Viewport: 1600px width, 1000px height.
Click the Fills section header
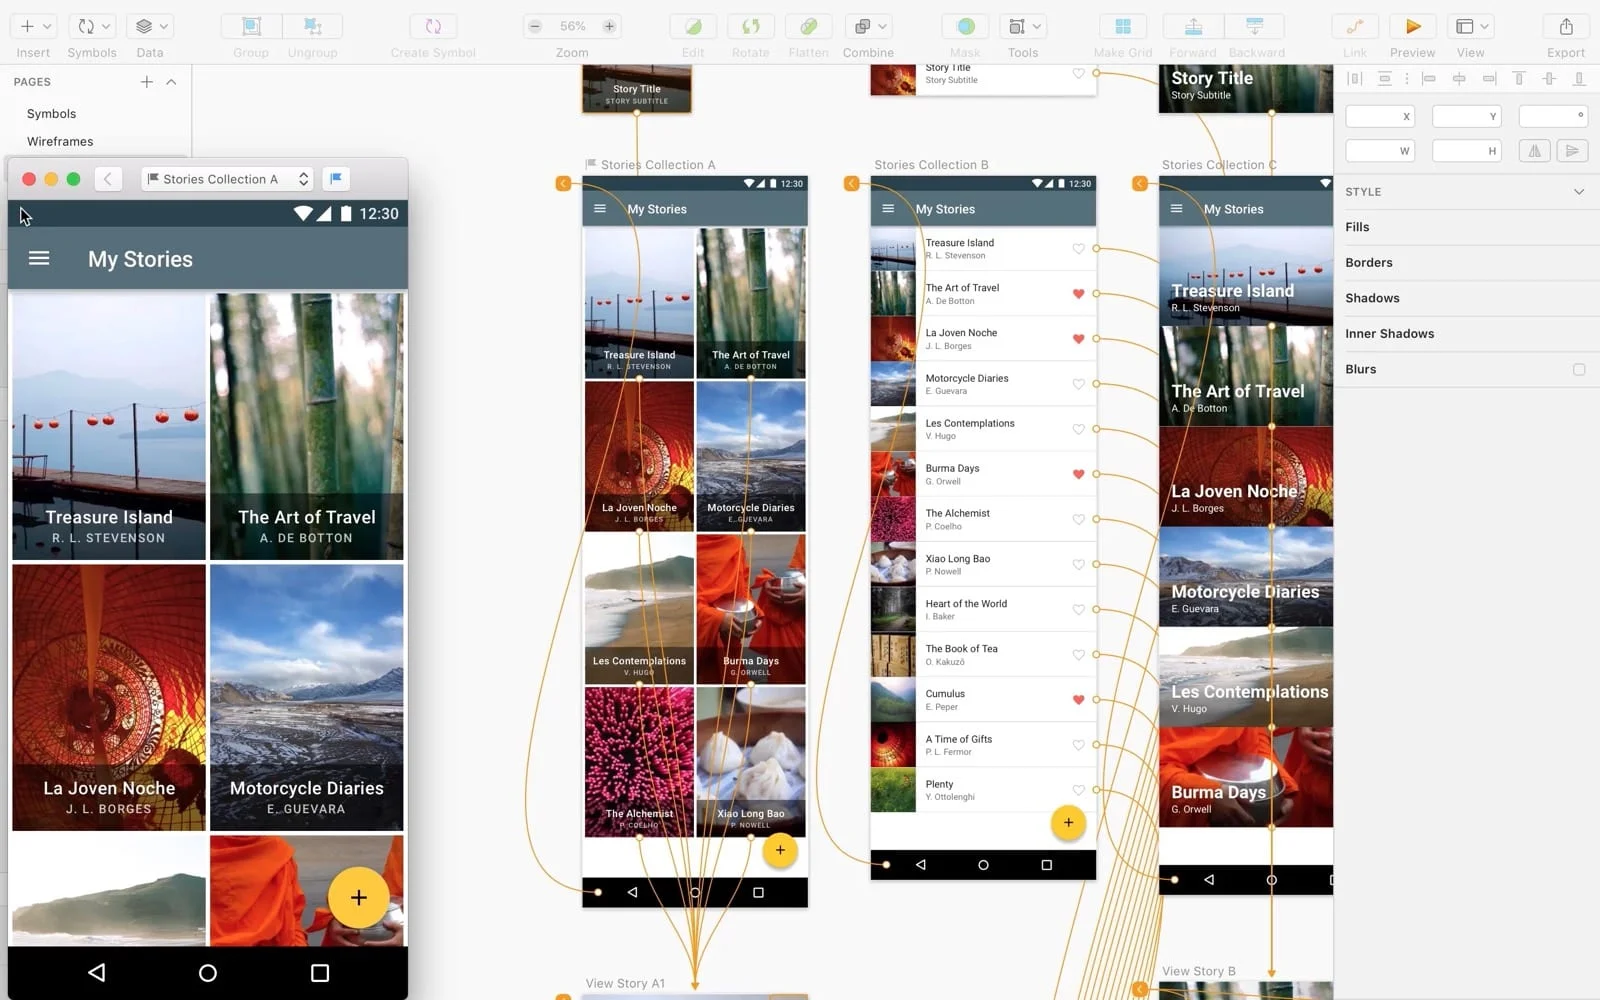tap(1358, 227)
